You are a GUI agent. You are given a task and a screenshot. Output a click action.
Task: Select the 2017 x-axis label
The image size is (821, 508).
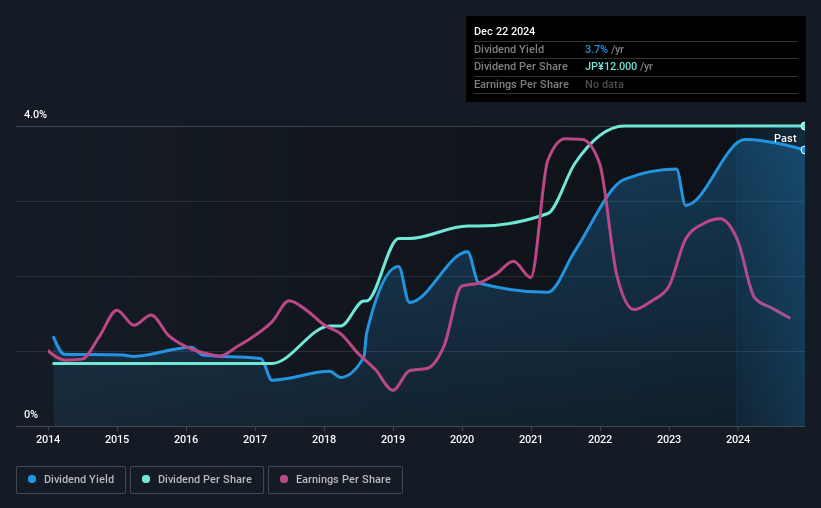pos(255,439)
